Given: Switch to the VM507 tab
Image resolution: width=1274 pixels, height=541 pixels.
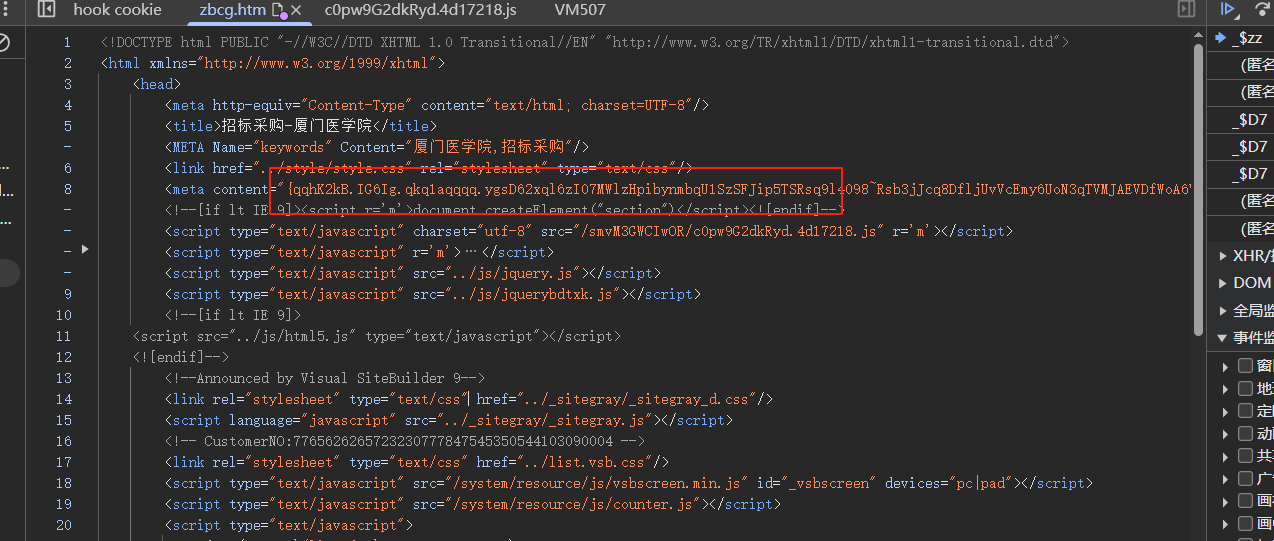Looking at the screenshot, I should (580, 10).
